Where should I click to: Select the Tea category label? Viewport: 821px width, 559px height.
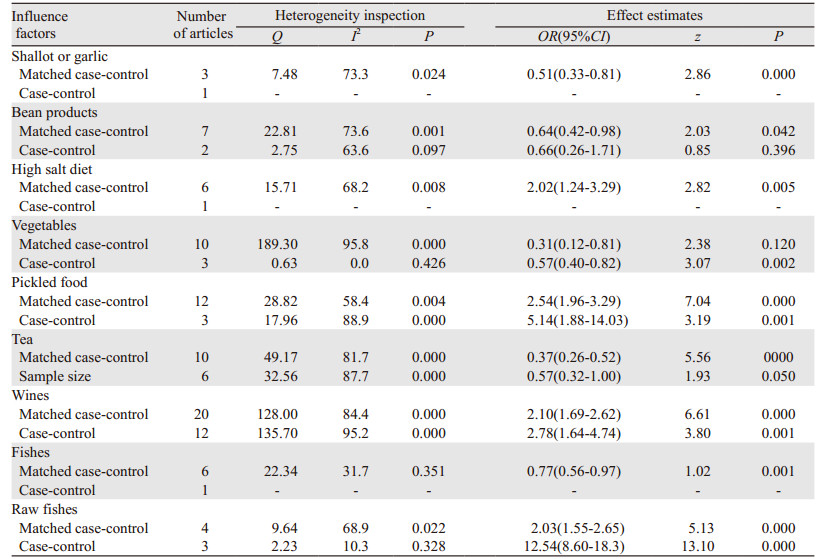coord(22,340)
